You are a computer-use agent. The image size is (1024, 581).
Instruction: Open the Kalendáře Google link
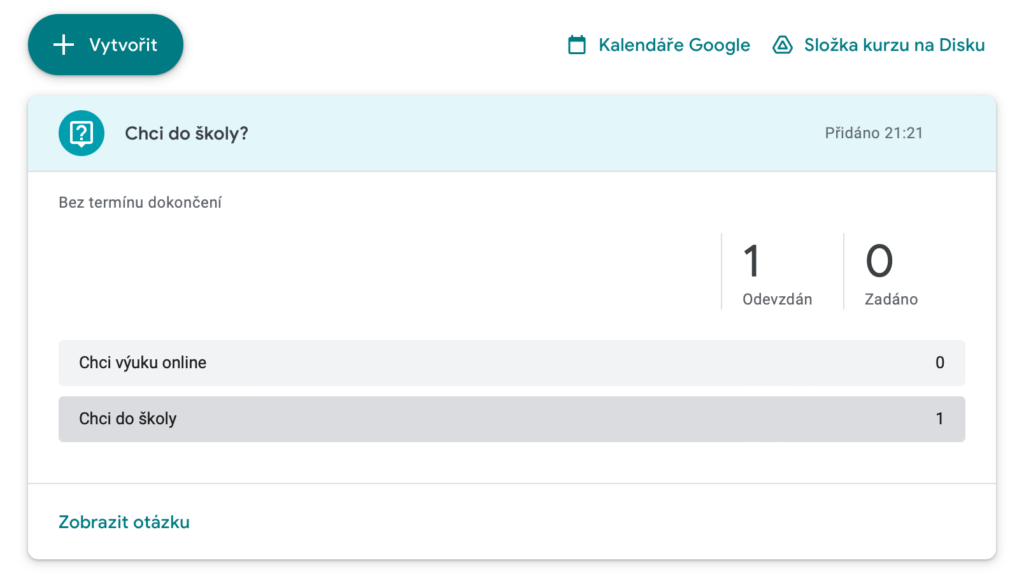[x=674, y=45]
